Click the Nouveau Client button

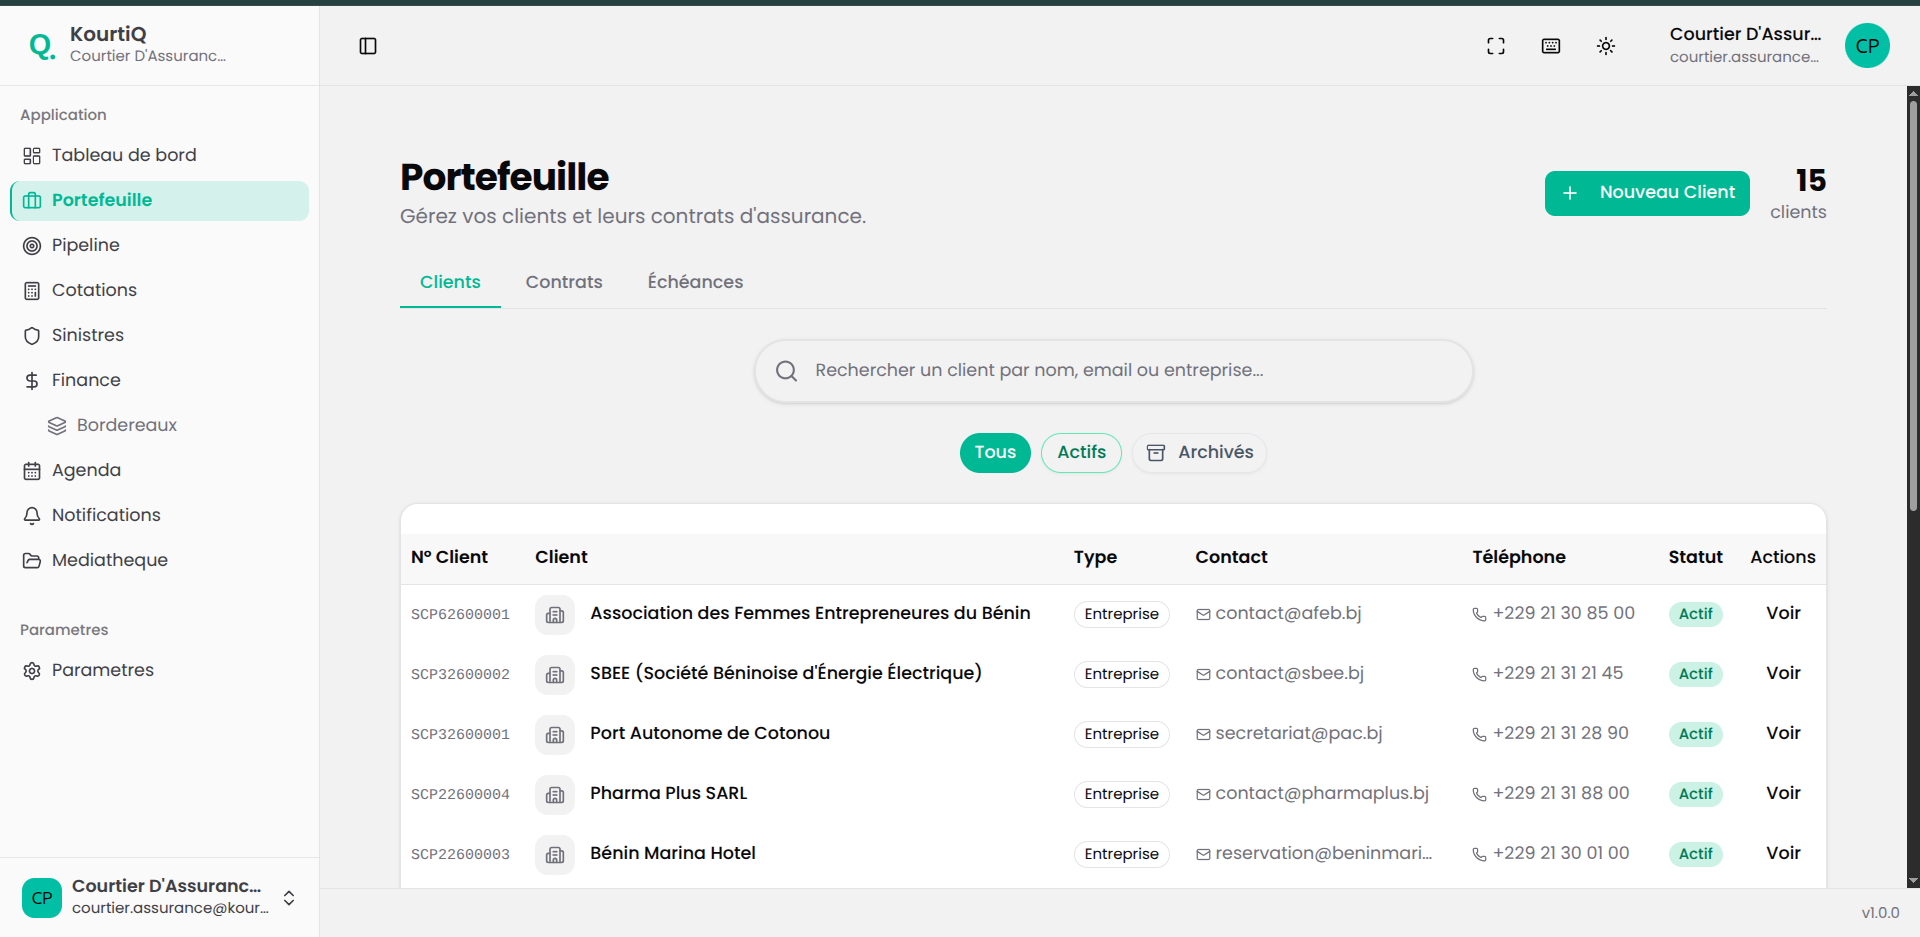click(1647, 193)
